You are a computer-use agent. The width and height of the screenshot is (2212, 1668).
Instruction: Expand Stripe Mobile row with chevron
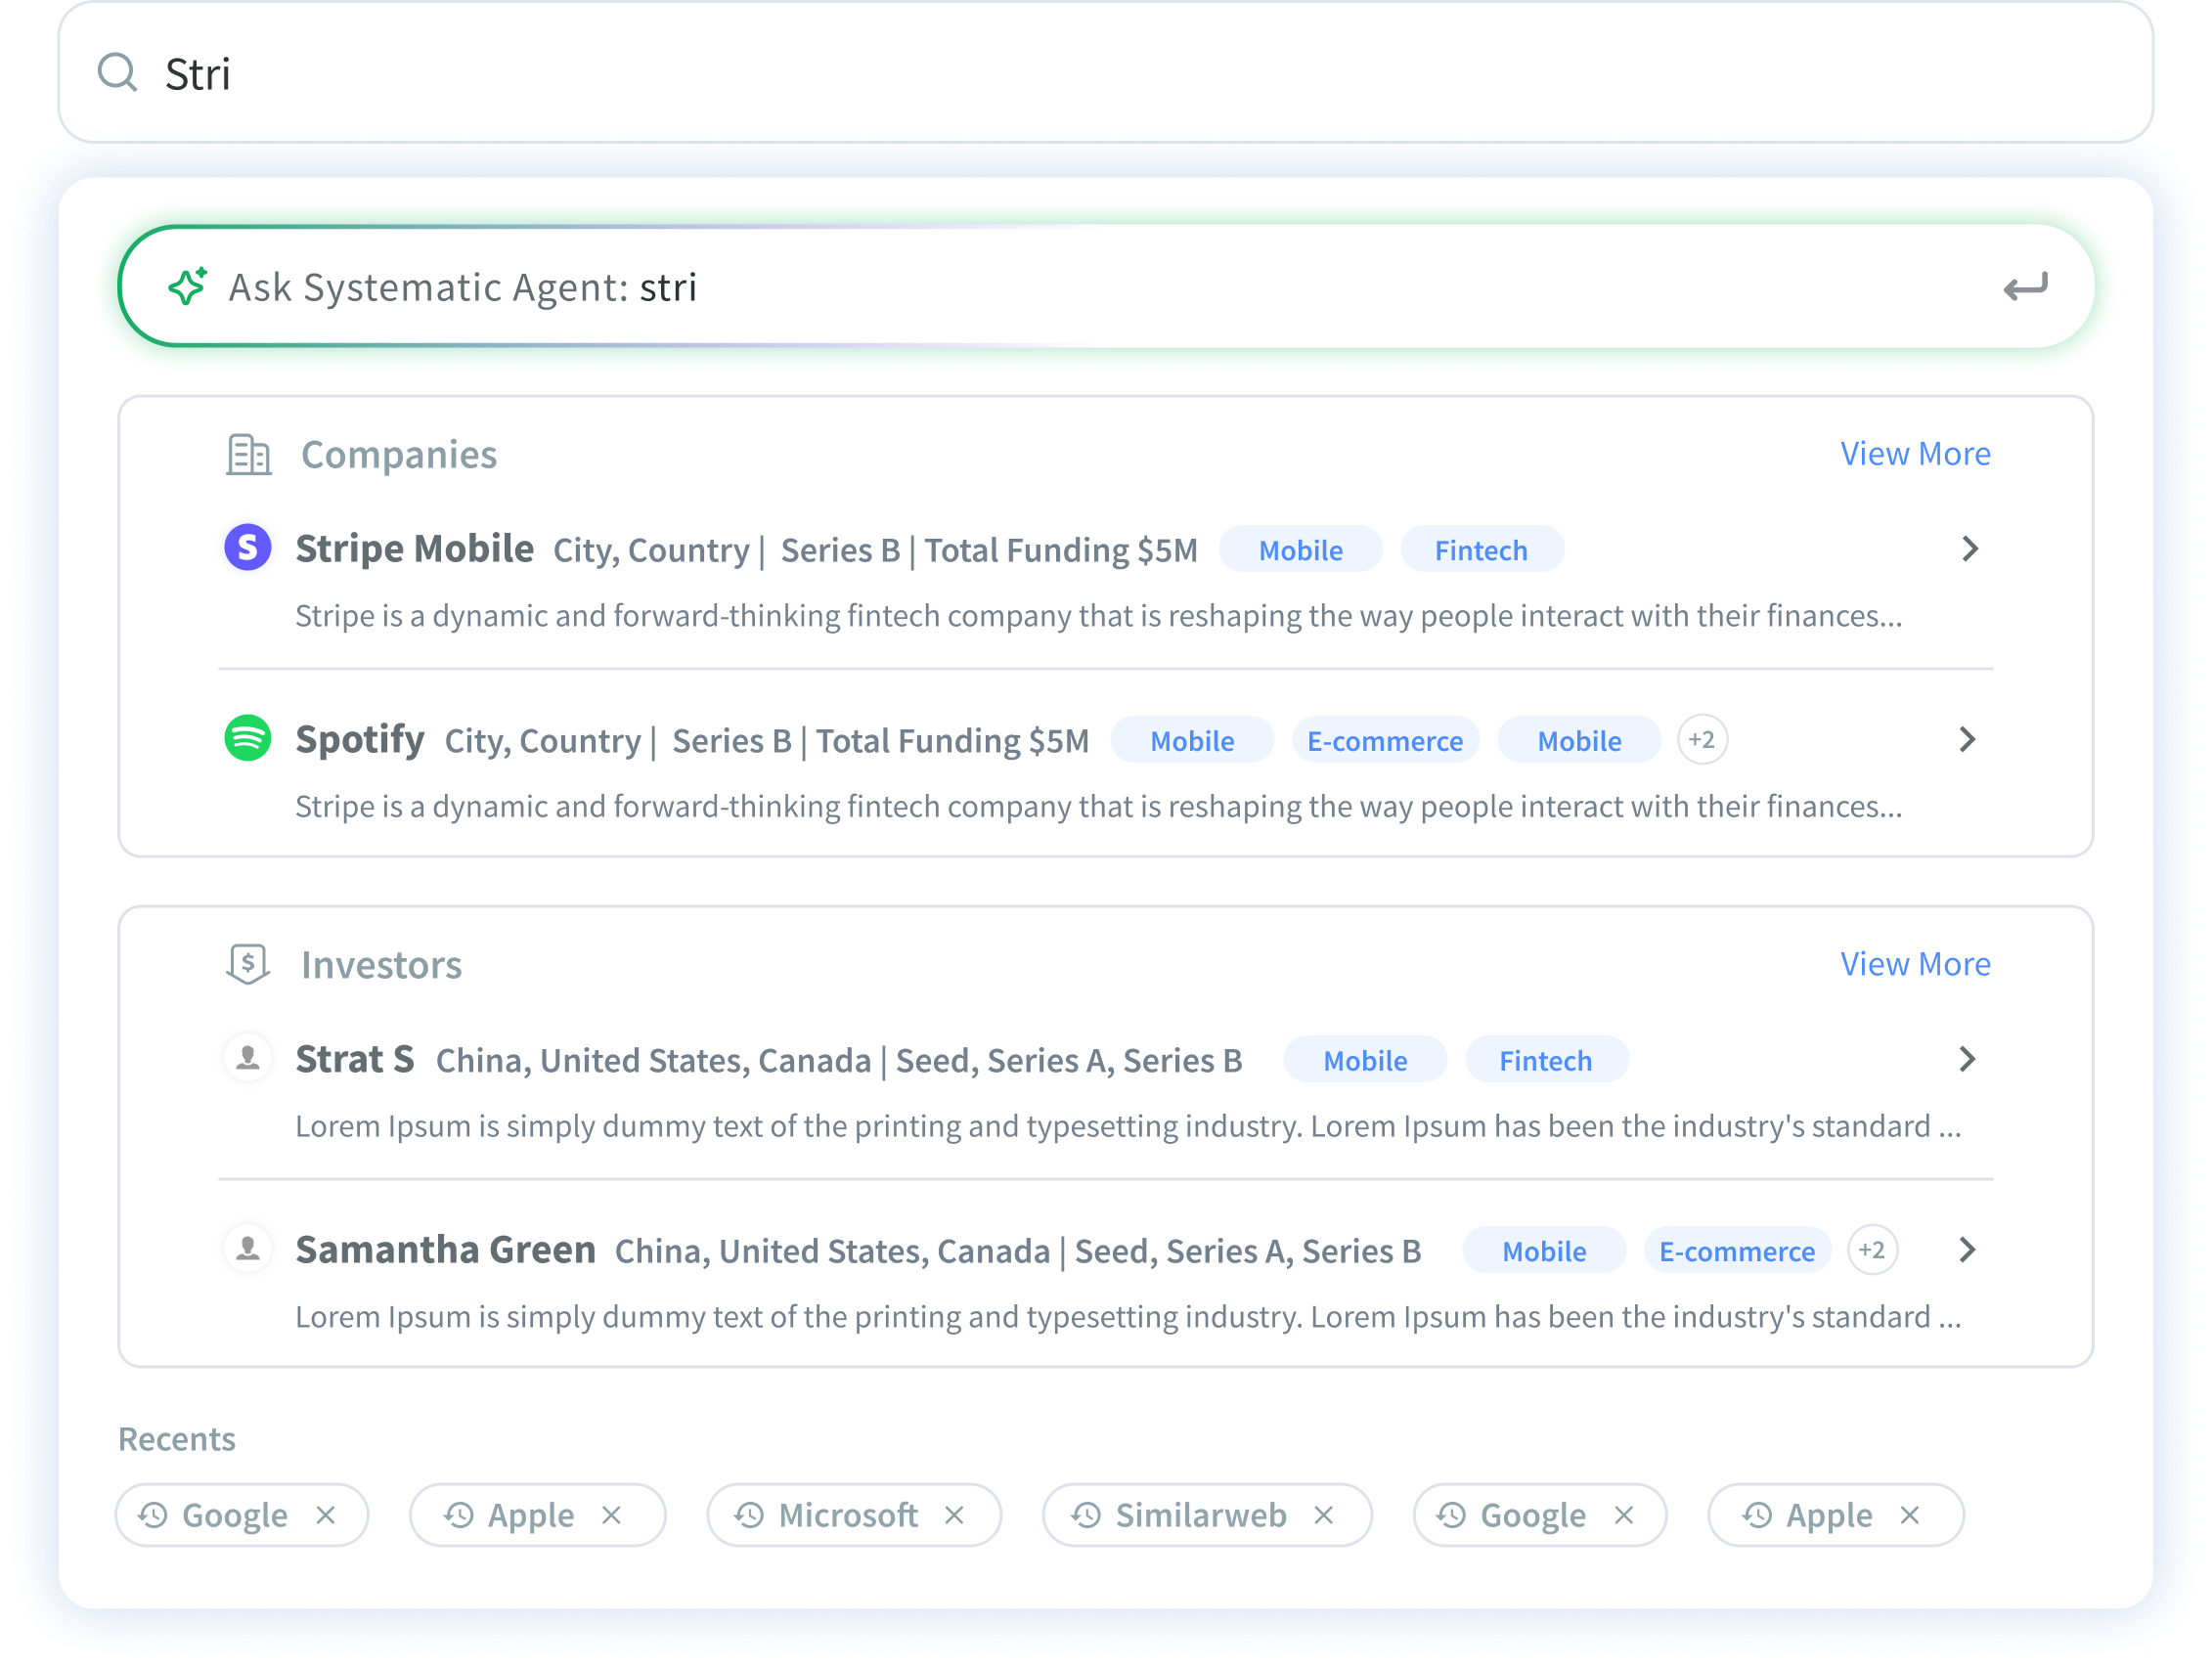(x=1969, y=549)
